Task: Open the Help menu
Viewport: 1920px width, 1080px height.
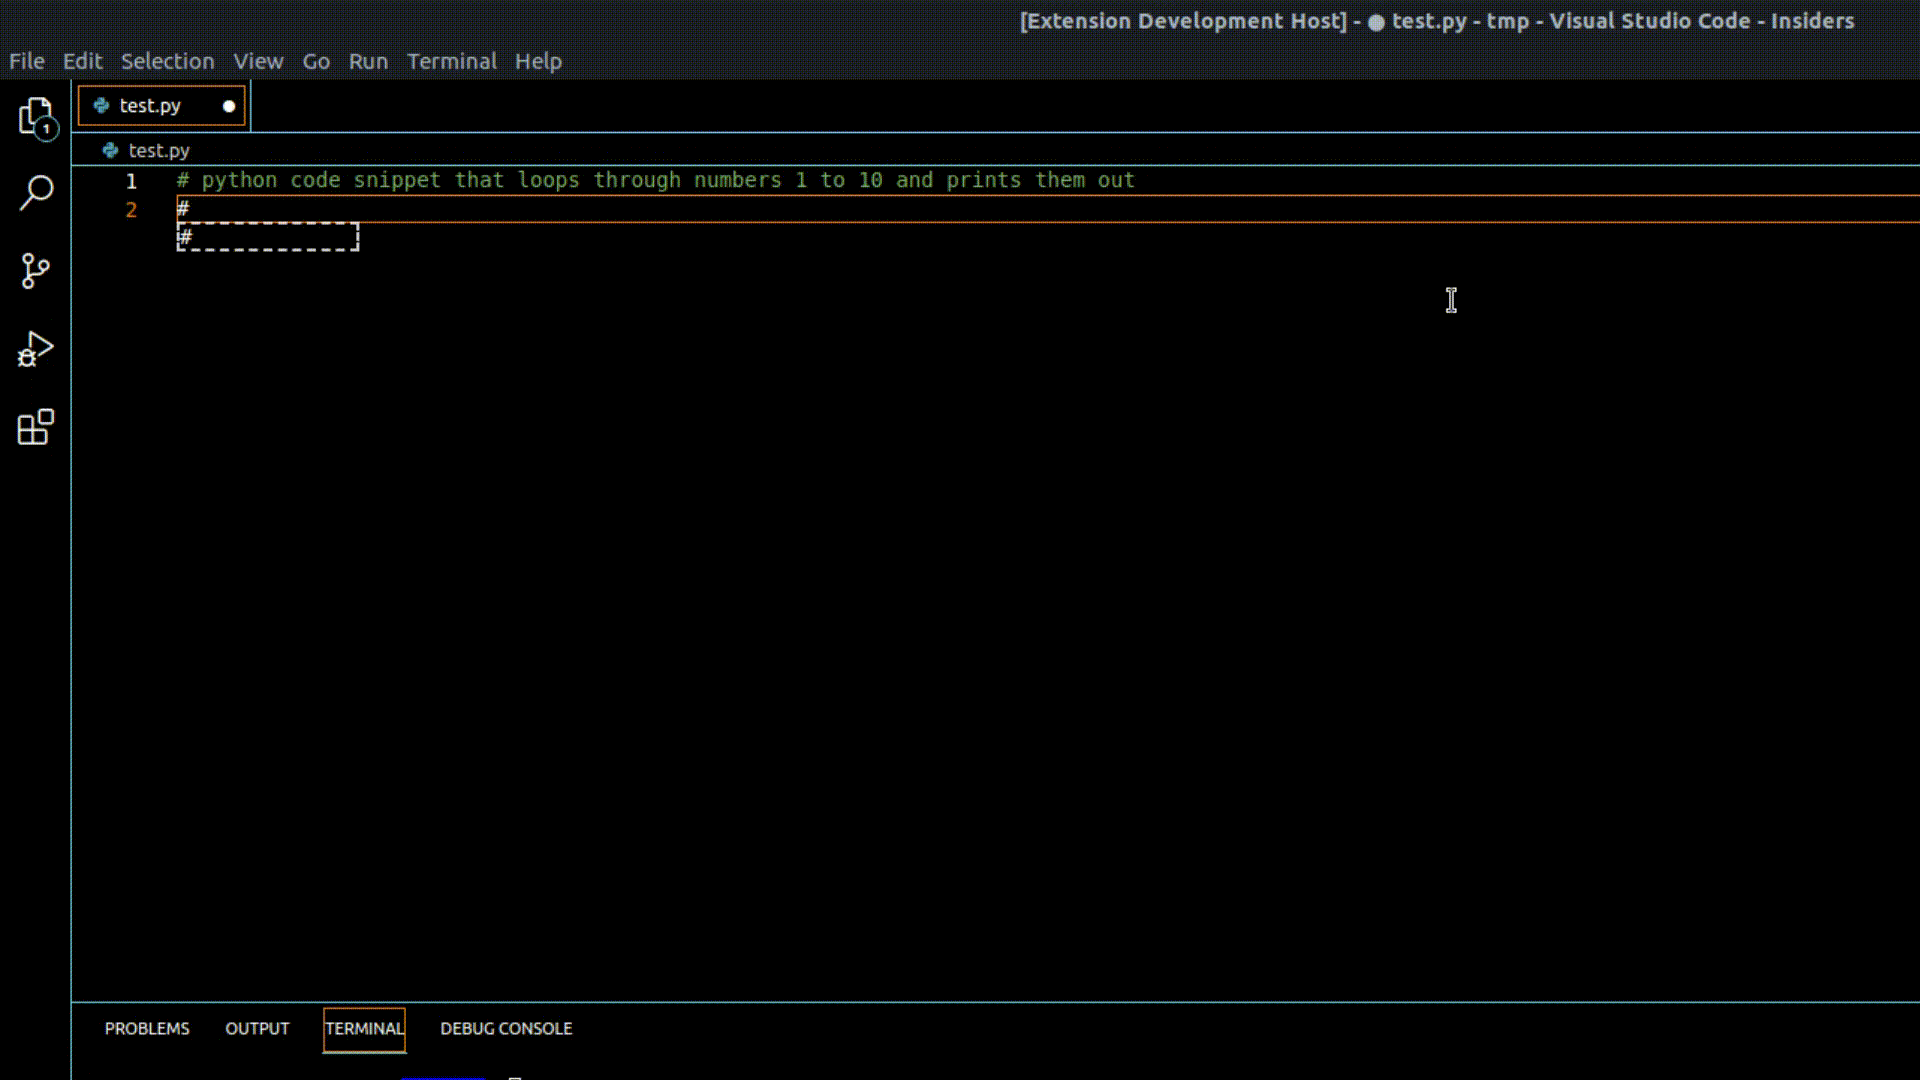Action: tap(538, 61)
